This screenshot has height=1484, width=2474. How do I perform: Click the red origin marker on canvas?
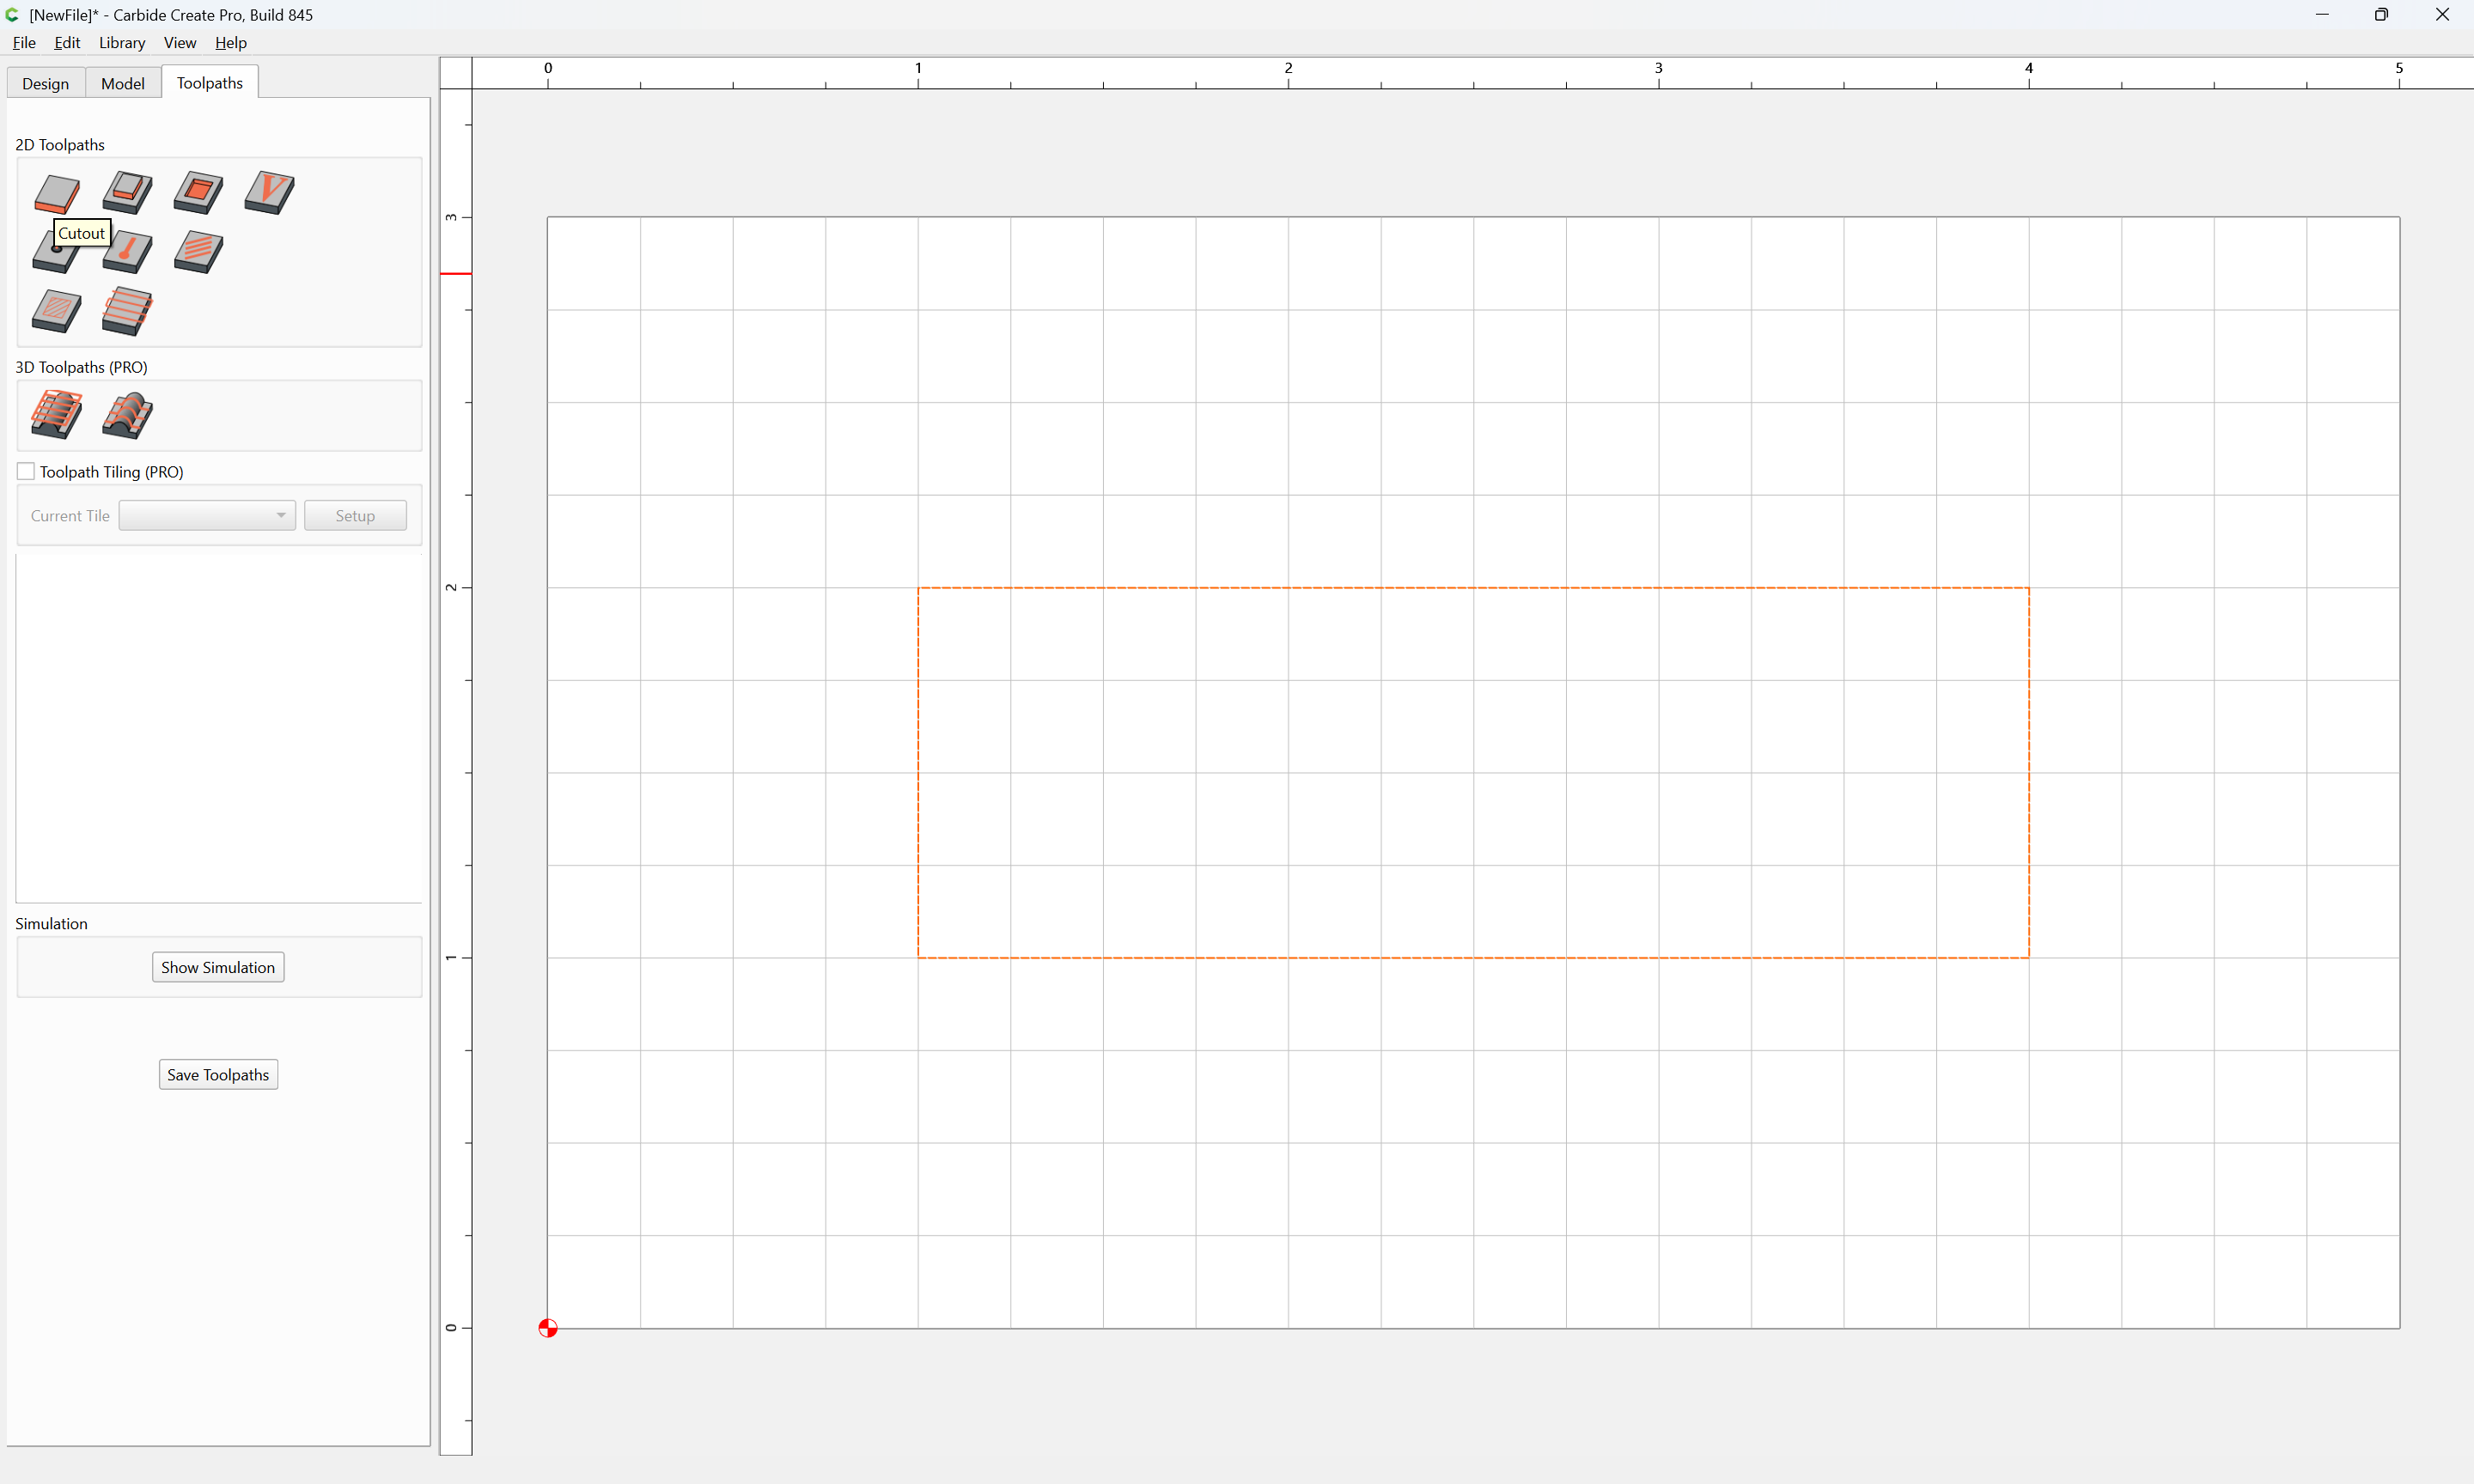548,1328
